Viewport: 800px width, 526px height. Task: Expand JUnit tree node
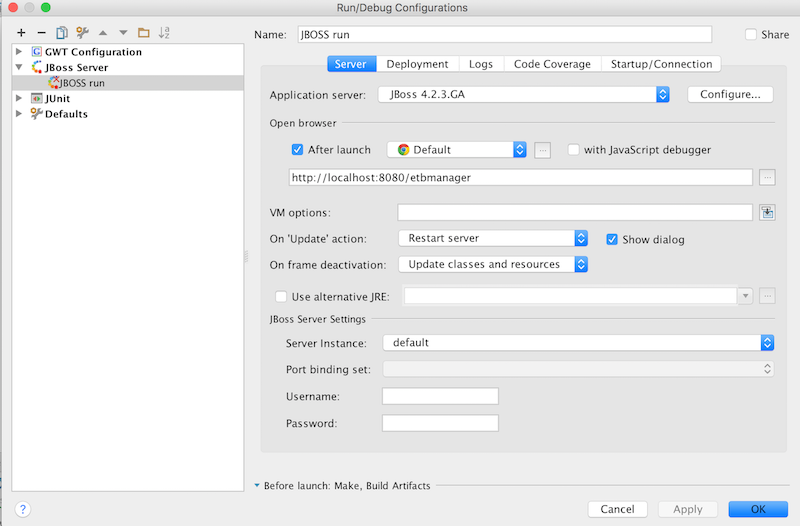click(19, 98)
